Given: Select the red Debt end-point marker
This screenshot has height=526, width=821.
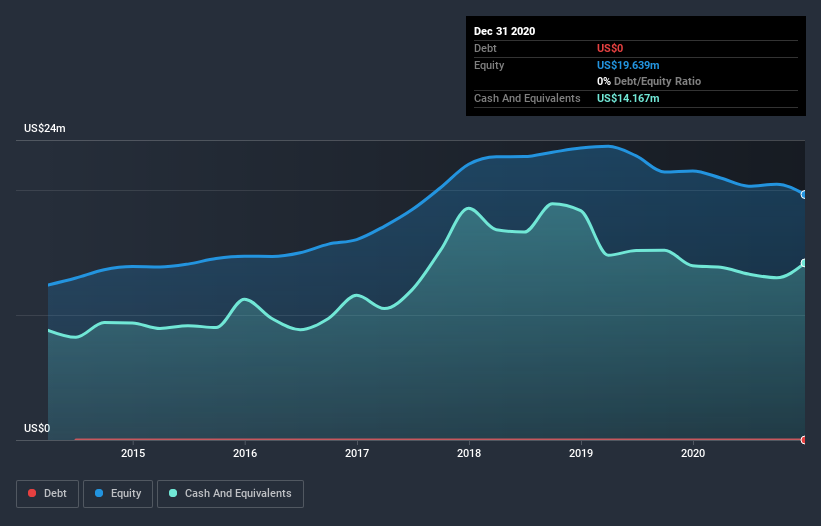Looking at the screenshot, I should coord(804,440).
